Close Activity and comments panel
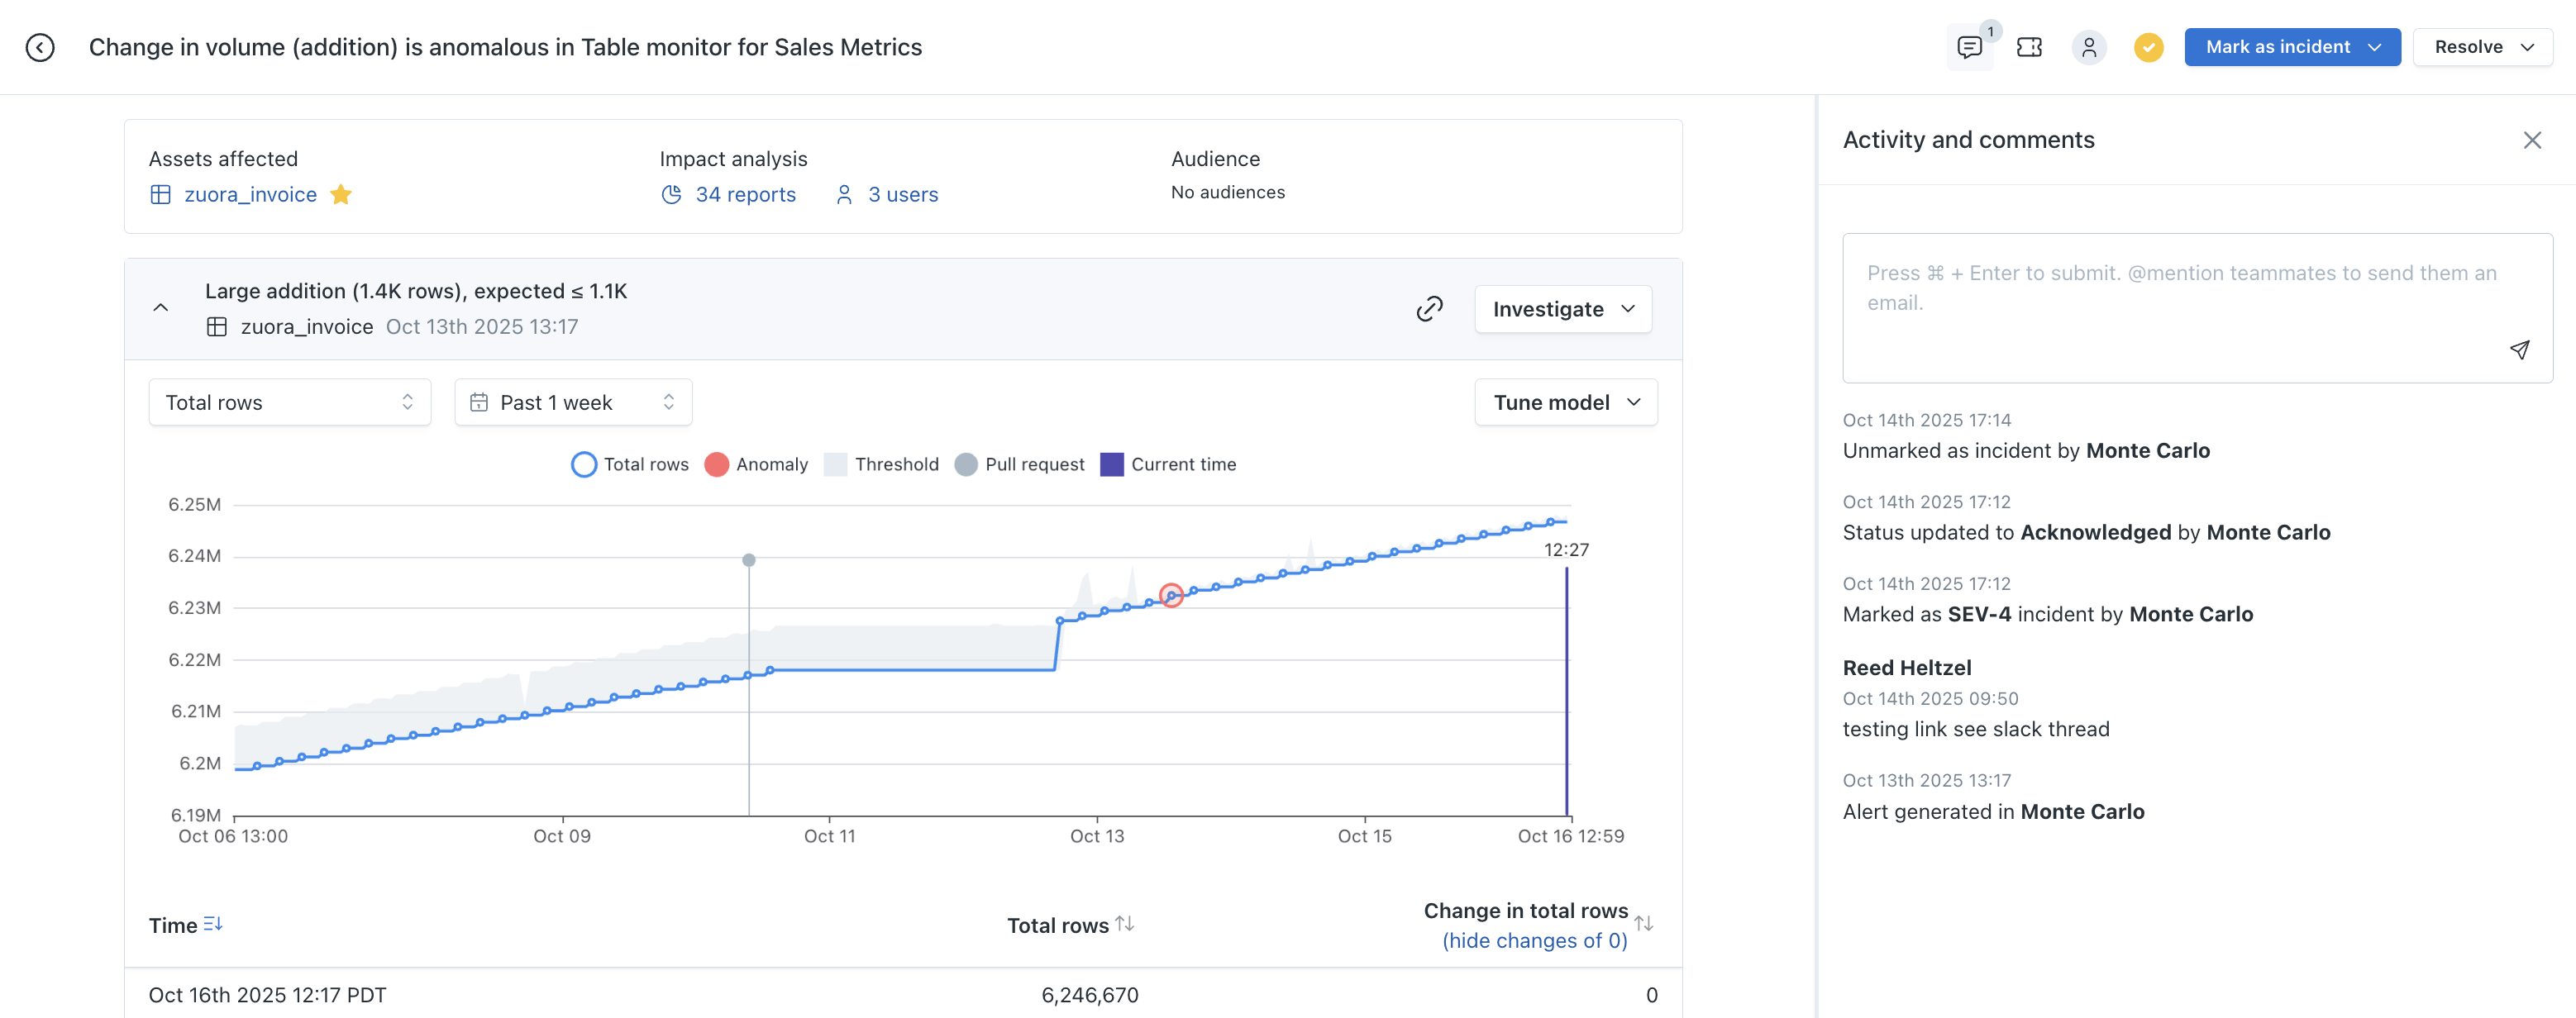Viewport: 2576px width, 1018px height. click(2531, 140)
